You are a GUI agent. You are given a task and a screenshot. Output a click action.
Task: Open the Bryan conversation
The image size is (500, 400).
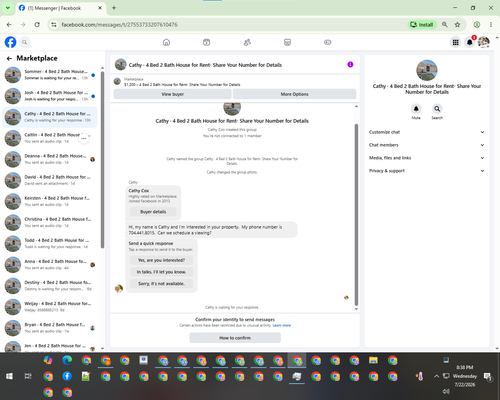(50, 328)
